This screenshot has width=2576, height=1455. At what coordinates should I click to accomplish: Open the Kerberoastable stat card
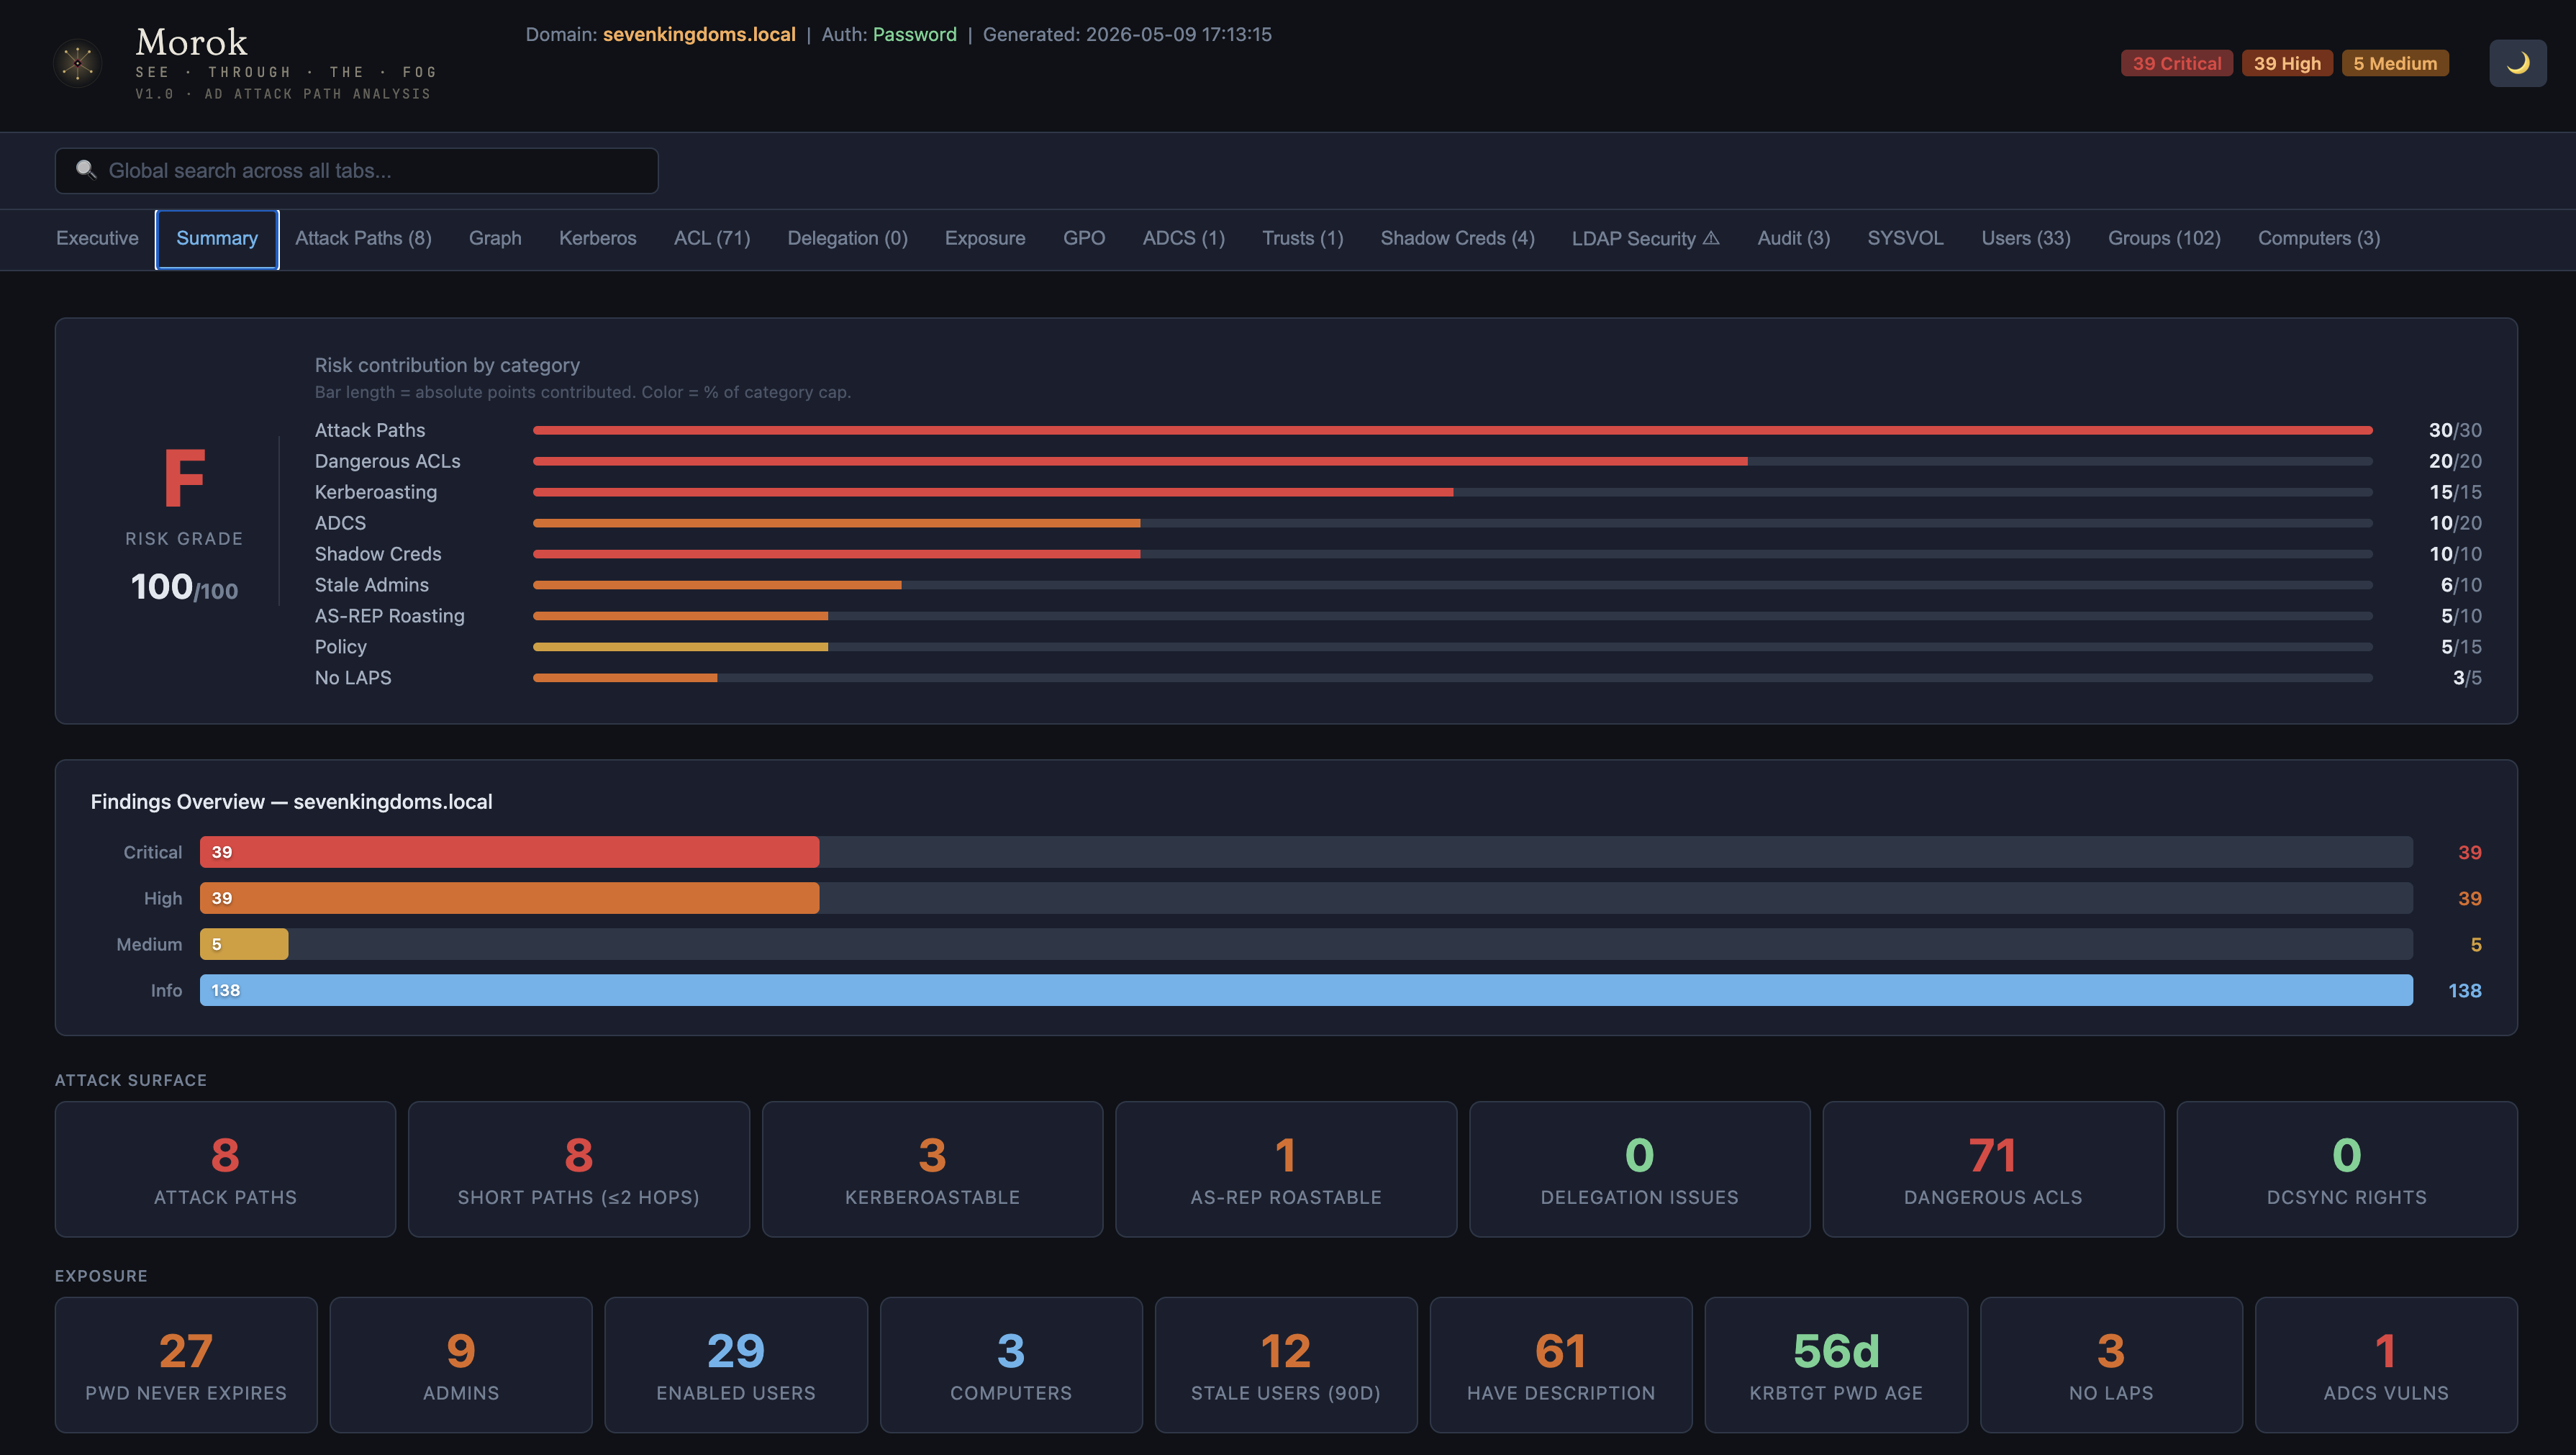tap(932, 1169)
